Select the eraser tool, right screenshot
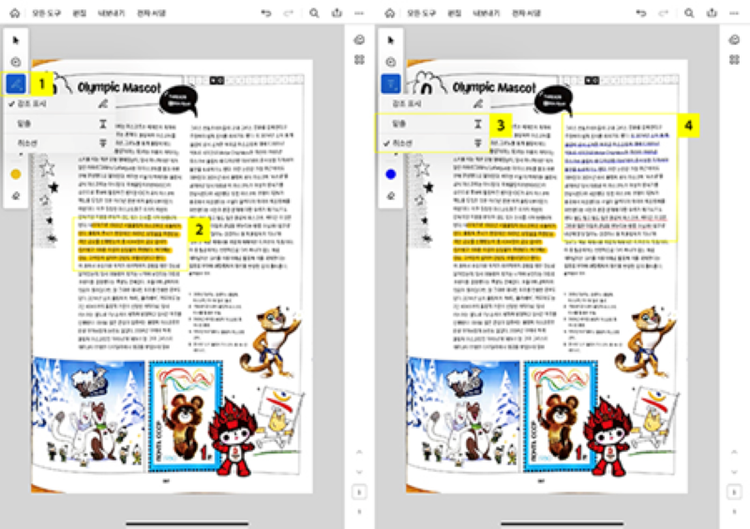This screenshot has height=529, width=750. pyautogui.click(x=391, y=196)
